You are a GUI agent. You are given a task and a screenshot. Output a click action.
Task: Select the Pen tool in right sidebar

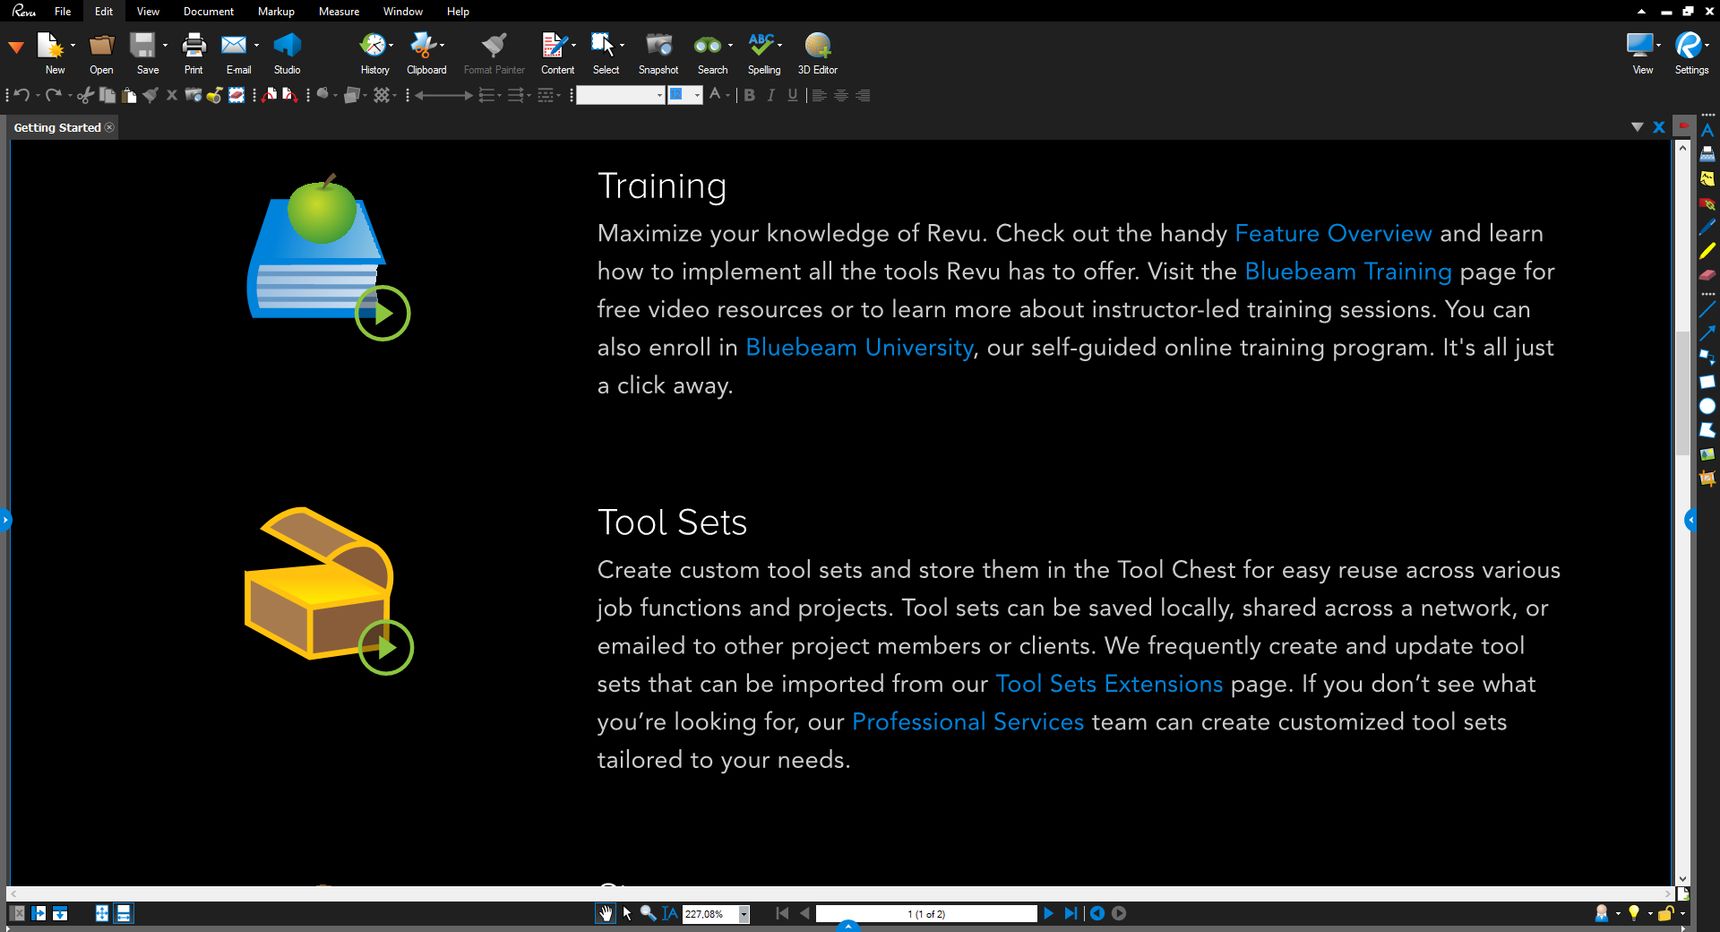point(1707,227)
